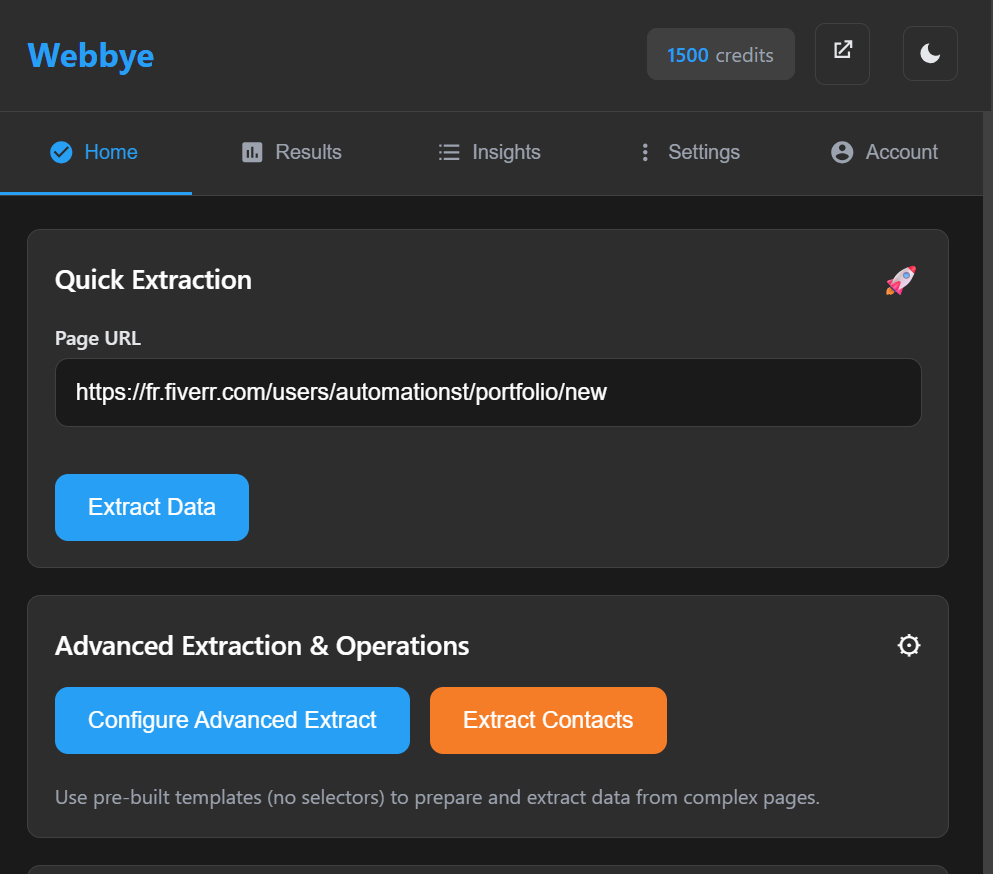The height and width of the screenshot is (874, 993).
Task: Click the Settings three-dot icon
Action: point(645,152)
